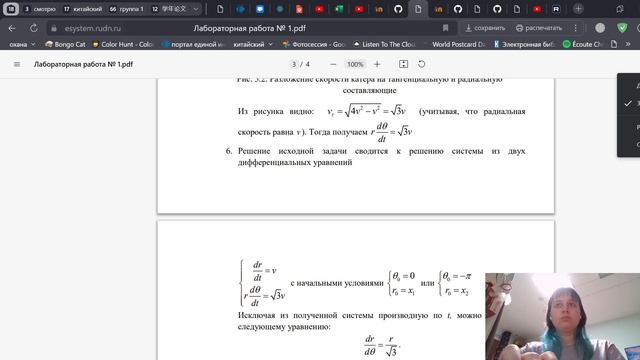Open the tab group 学年论文
The width and height of the screenshot is (640, 360).
pyautogui.click(x=169, y=9)
